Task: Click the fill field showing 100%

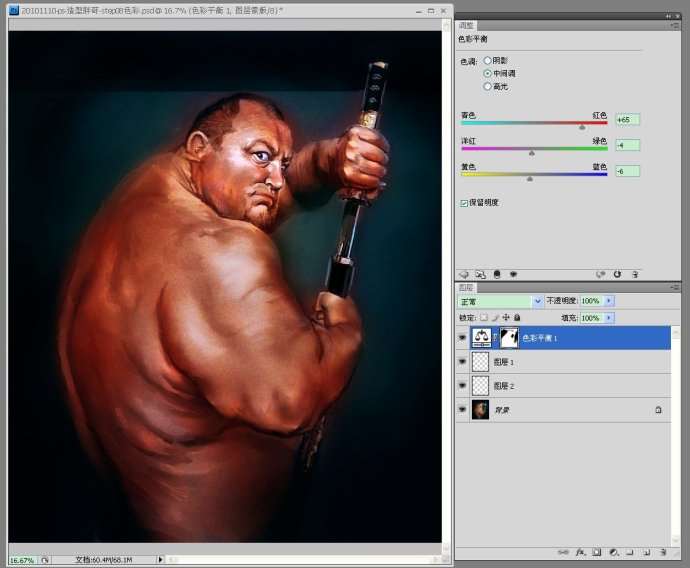Action: click(591, 318)
